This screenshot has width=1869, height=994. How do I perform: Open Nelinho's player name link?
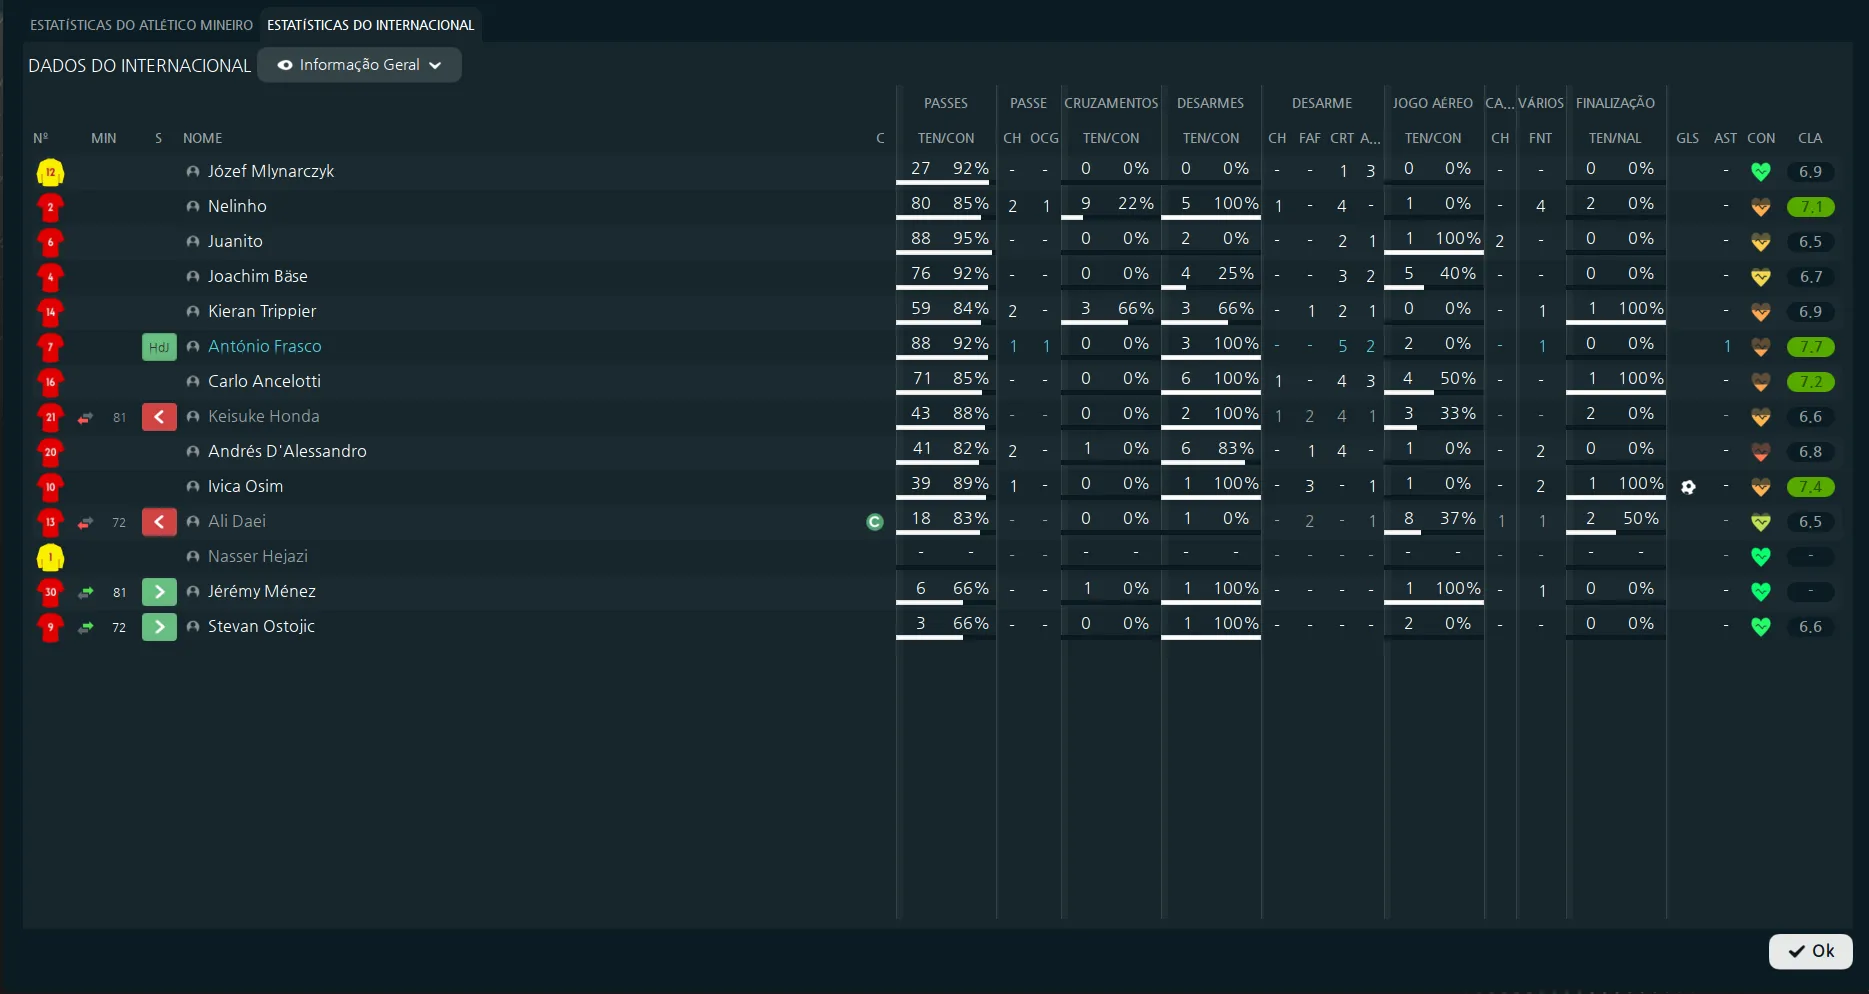coord(237,206)
